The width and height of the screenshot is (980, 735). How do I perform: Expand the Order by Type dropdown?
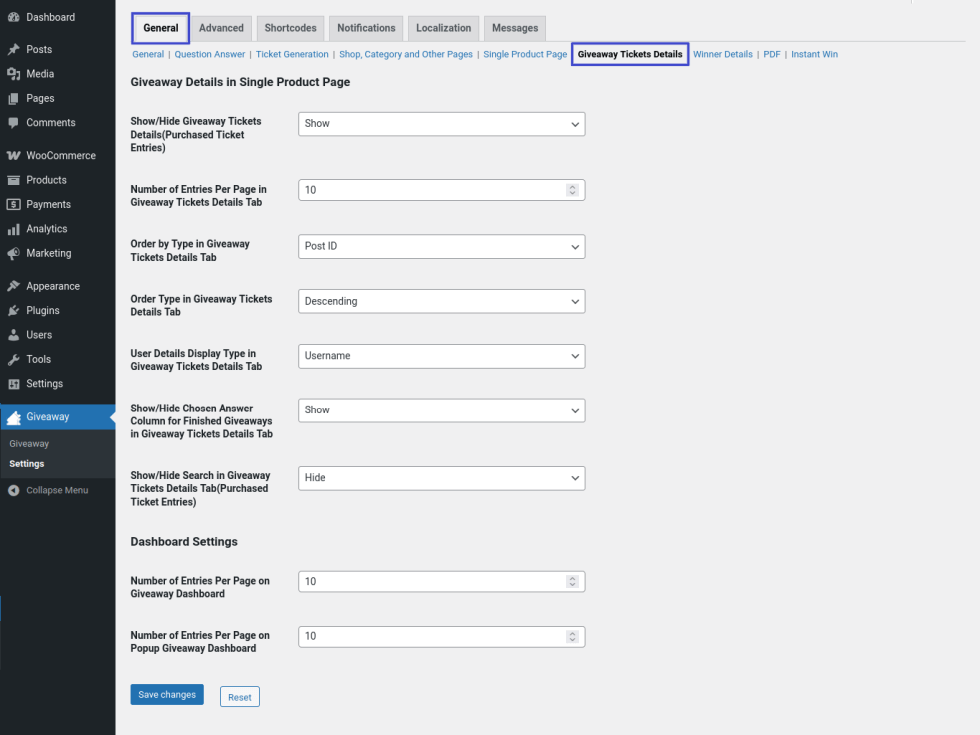441,246
